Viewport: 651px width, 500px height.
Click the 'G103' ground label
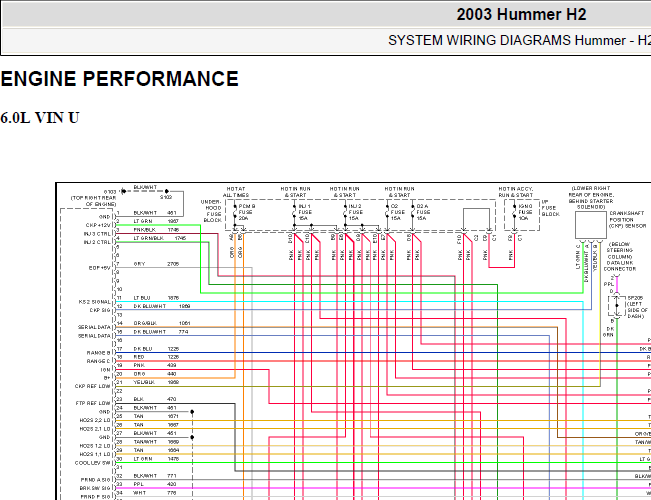point(110,192)
